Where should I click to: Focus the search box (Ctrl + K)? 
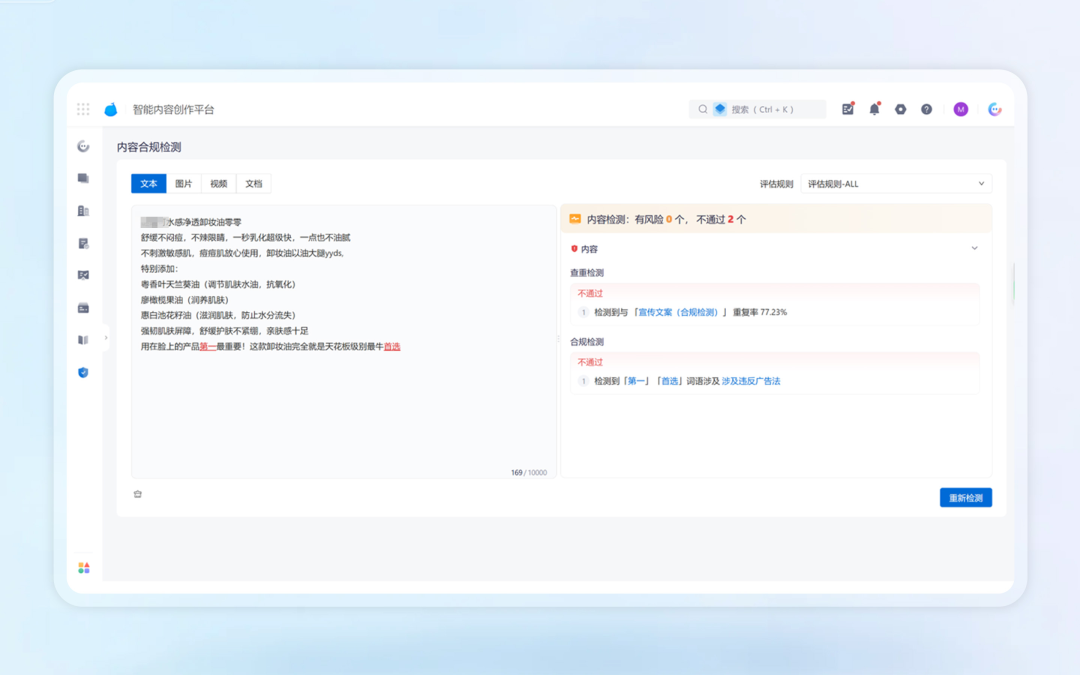coord(758,109)
